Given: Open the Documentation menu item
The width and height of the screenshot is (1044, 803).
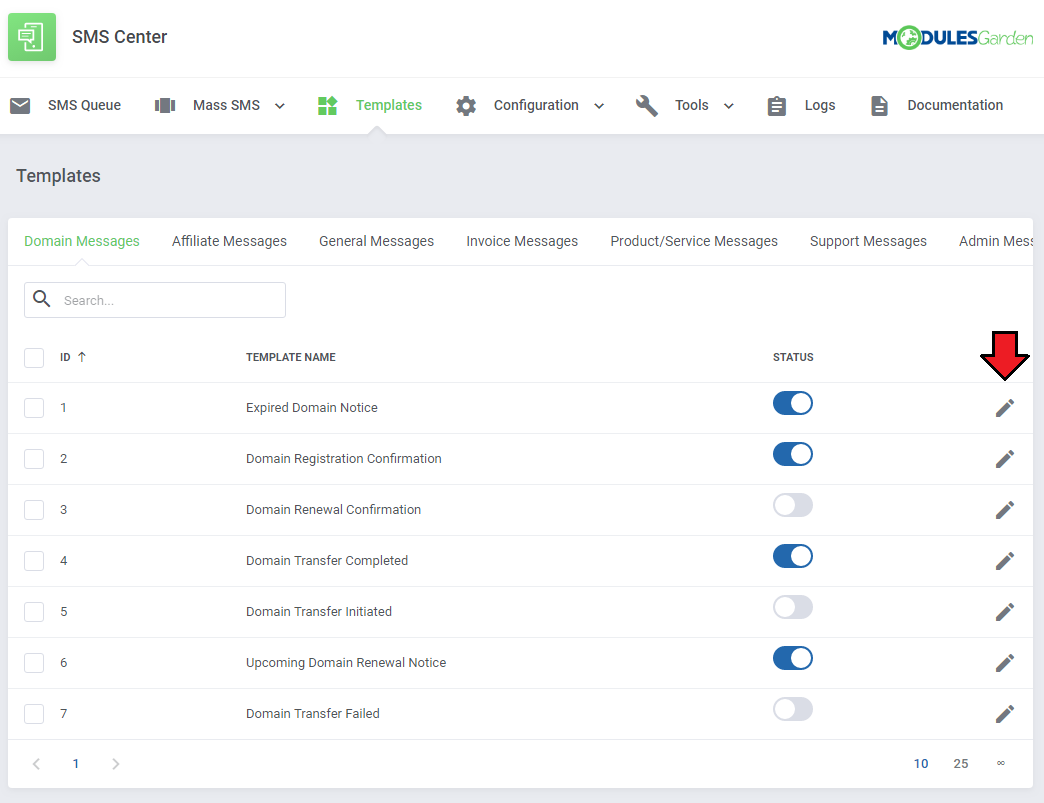Looking at the screenshot, I should [x=955, y=105].
